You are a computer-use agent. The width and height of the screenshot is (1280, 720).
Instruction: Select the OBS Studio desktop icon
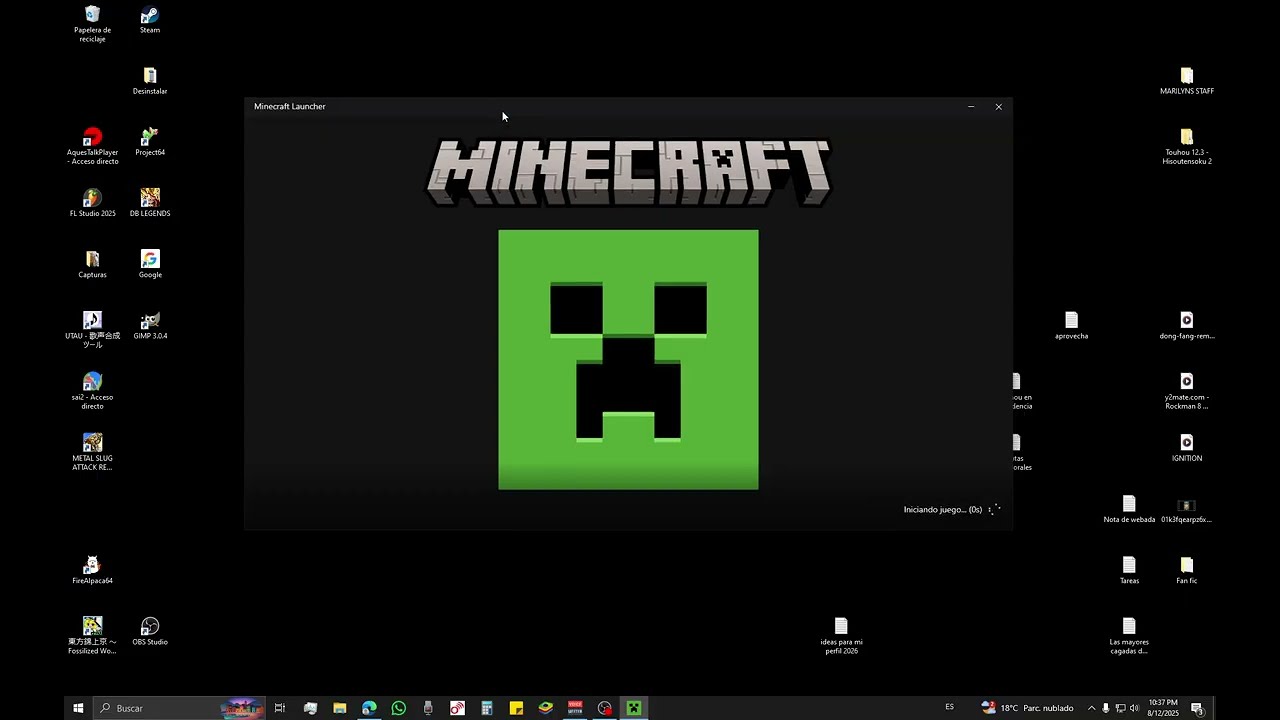point(150,631)
